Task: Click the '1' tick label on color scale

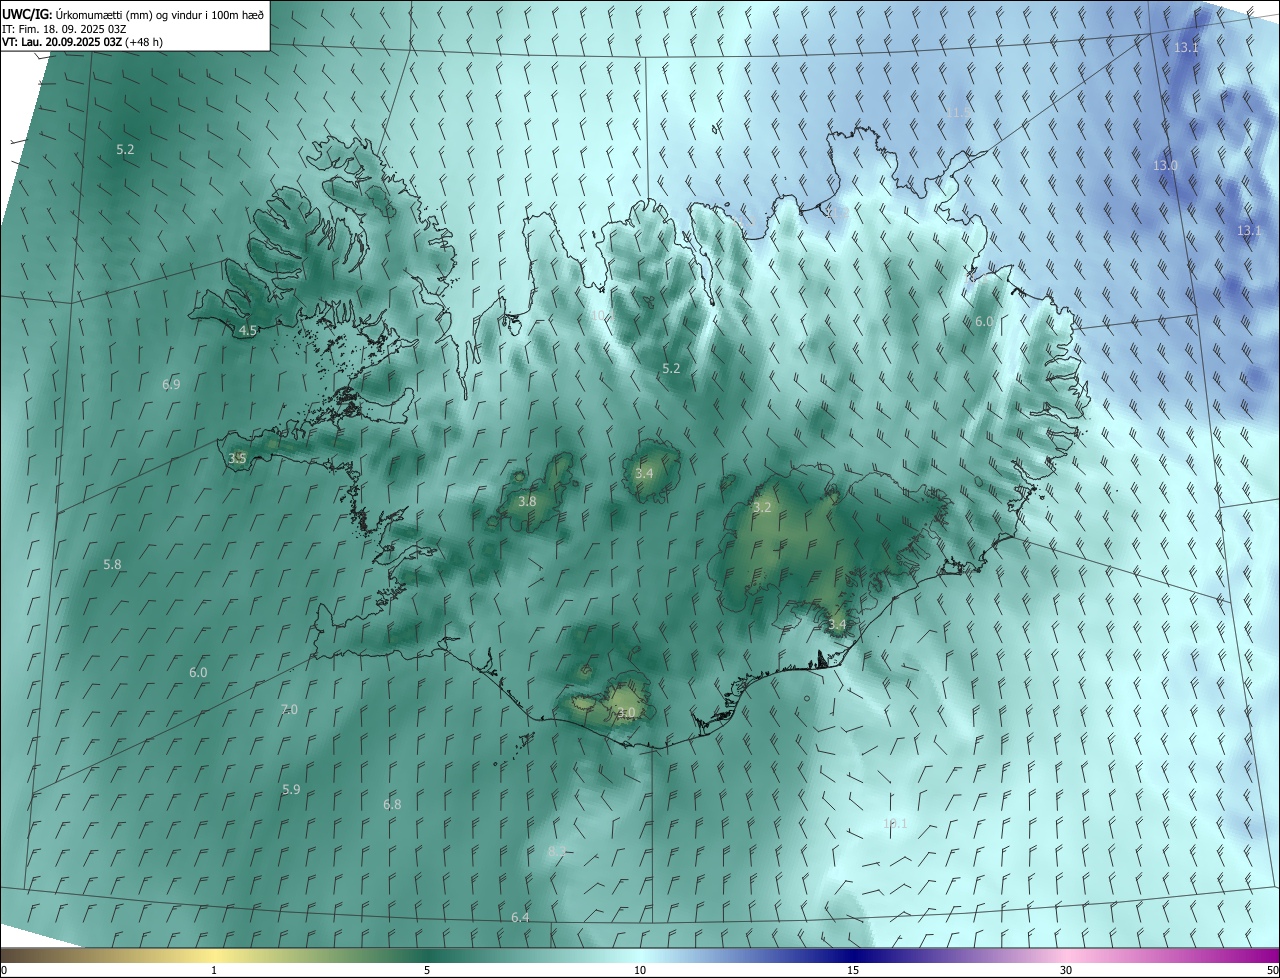Action: pos(214,970)
